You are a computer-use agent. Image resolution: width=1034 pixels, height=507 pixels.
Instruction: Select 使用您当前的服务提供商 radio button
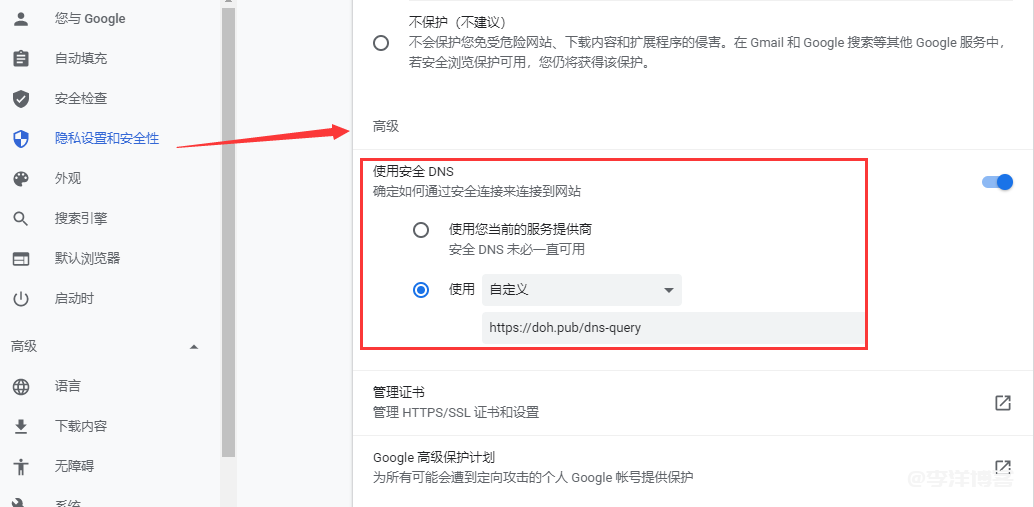click(421, 230)
